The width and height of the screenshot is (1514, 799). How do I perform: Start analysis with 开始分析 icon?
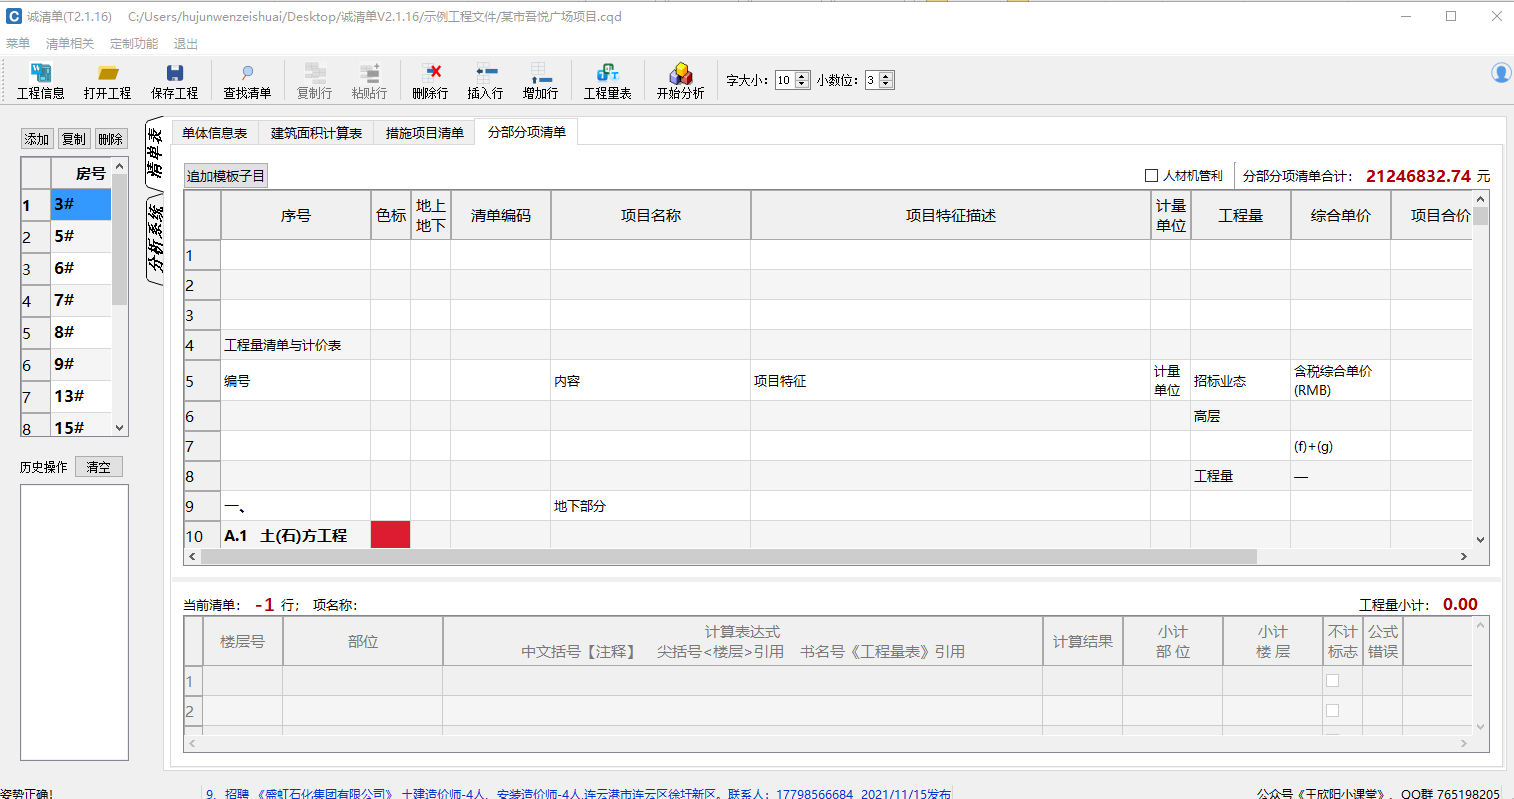[680, 80]
